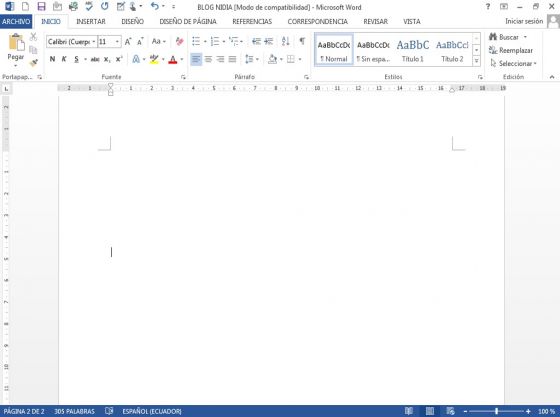560x417 pixels.
Task: Switch to REFERENCIAS tab
Action: 252,21
